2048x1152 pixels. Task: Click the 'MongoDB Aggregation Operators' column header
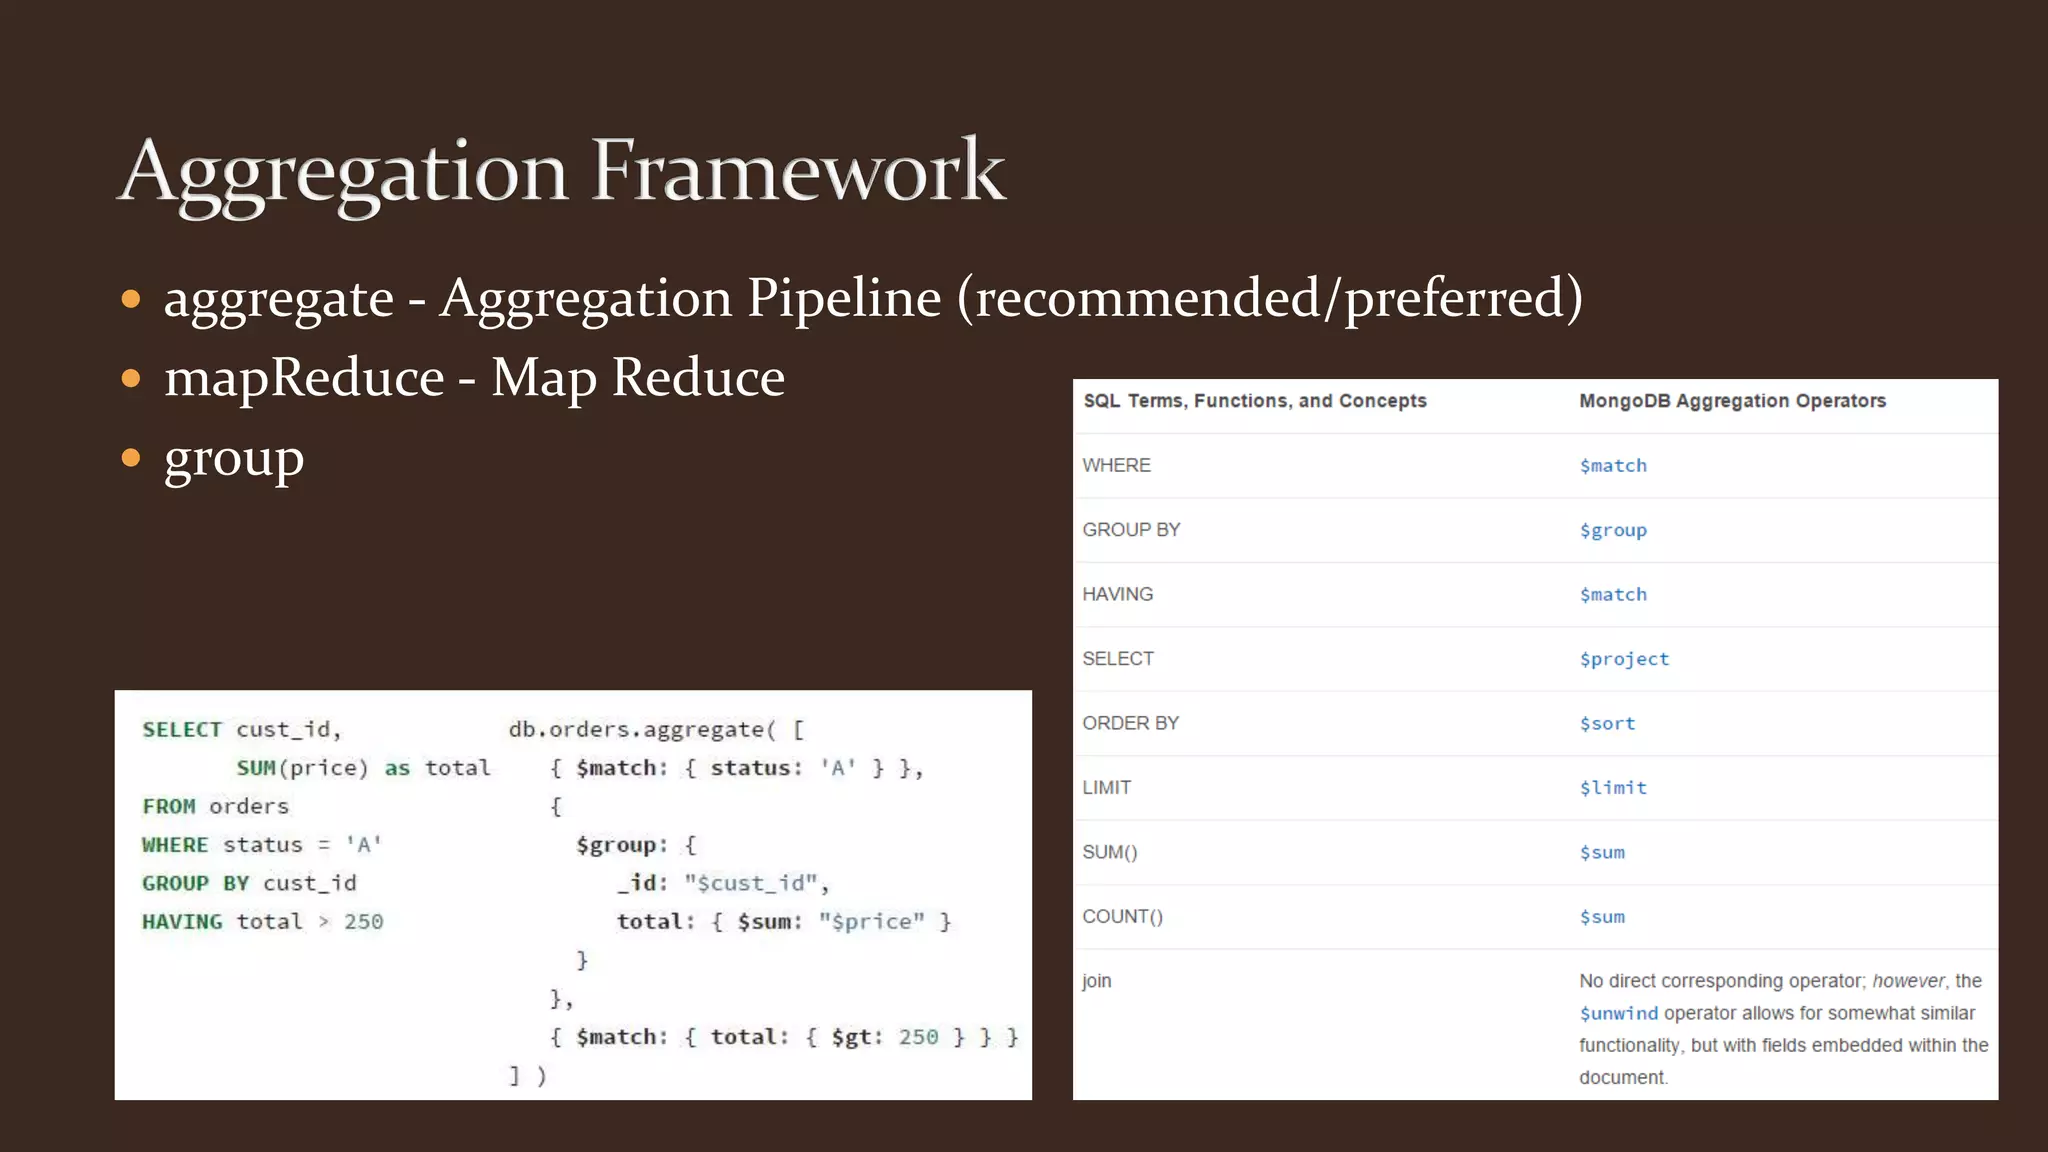(x=1732, y=401)
